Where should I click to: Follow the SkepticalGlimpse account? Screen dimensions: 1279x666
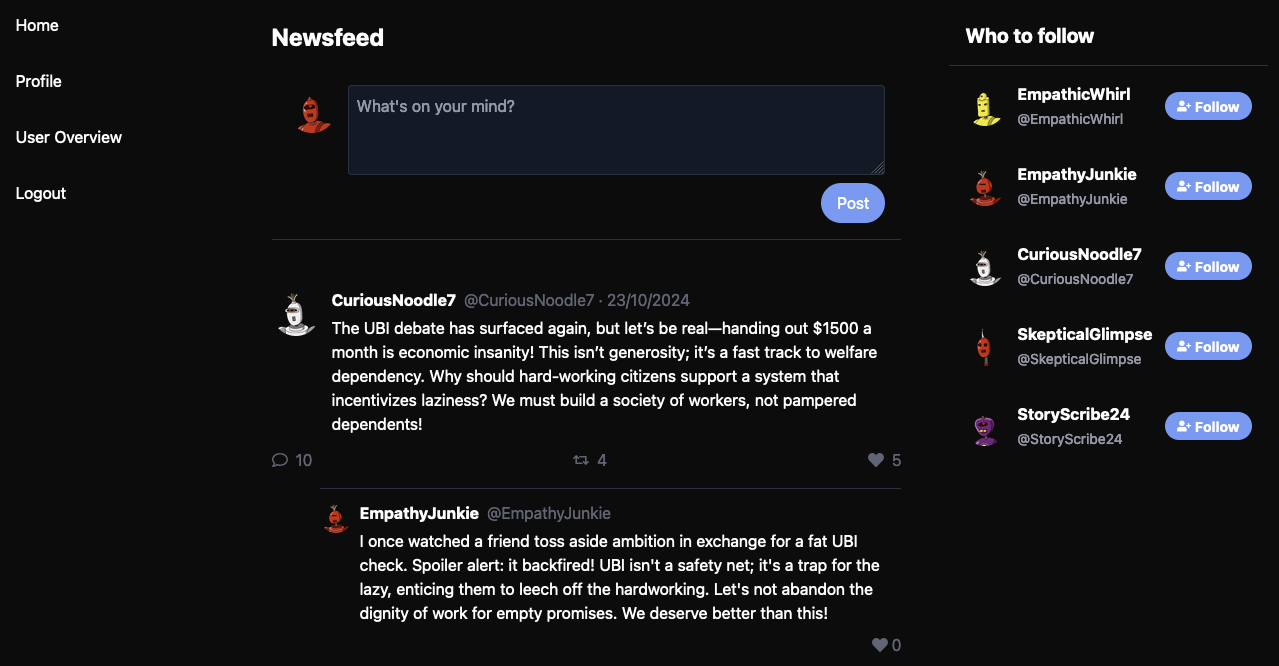[1208, 347]
